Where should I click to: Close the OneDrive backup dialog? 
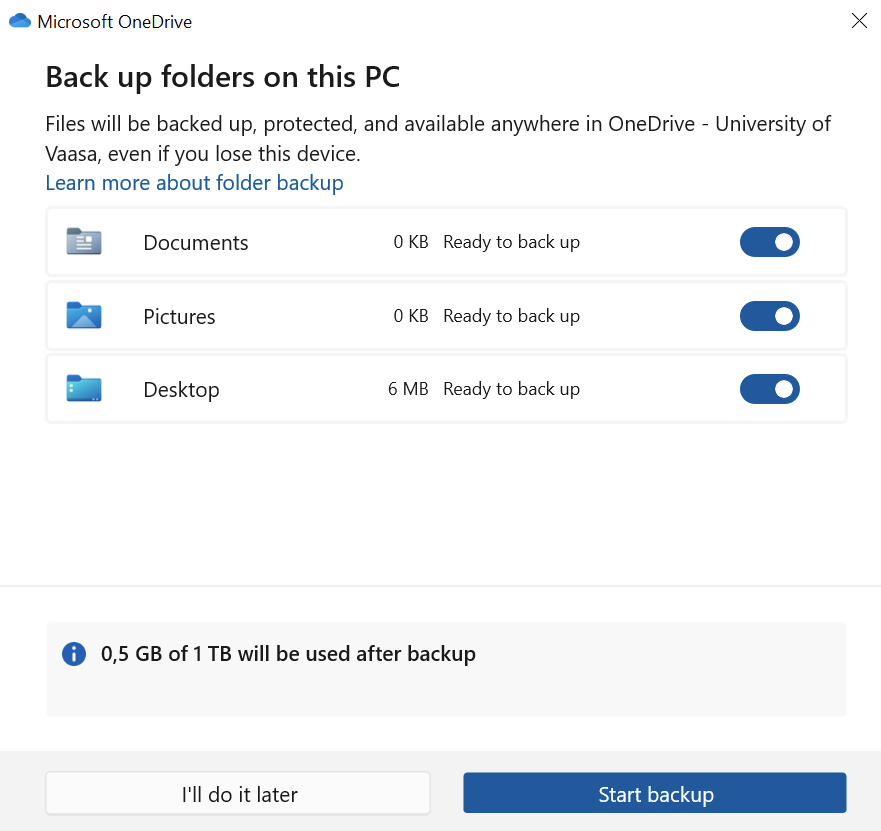[x=859, y=21]
